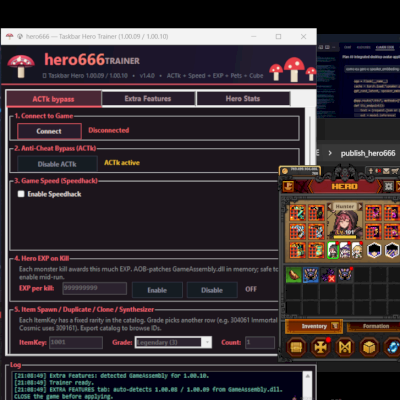Switch to the game's Inventory tab
The image size is (400, 400).
314,326
